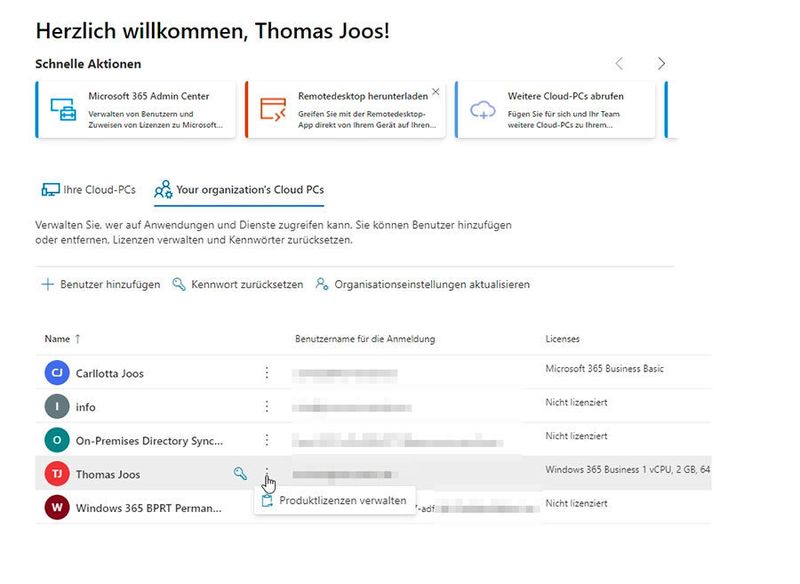Click the plus icon next to Benutzer hinzufügen
Viewport: 800px width, 584px height.
[x=47, y=284]
